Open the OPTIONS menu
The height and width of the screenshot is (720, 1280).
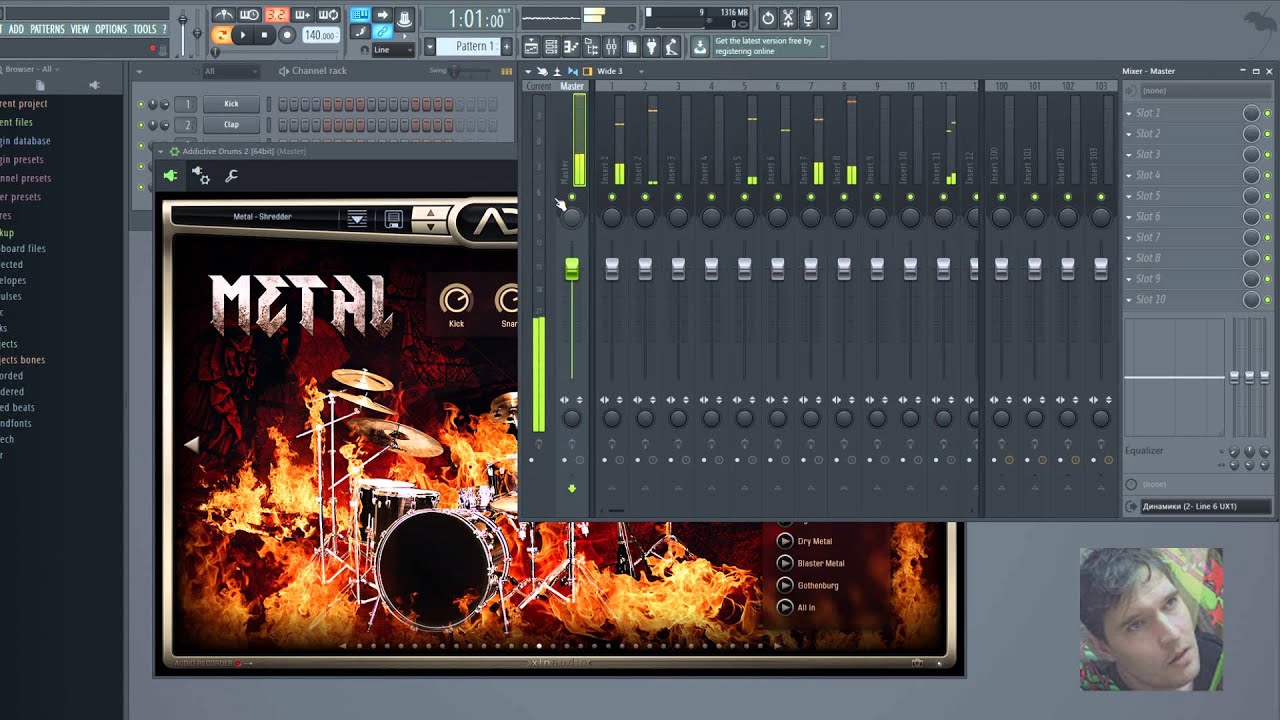[111, 29]
